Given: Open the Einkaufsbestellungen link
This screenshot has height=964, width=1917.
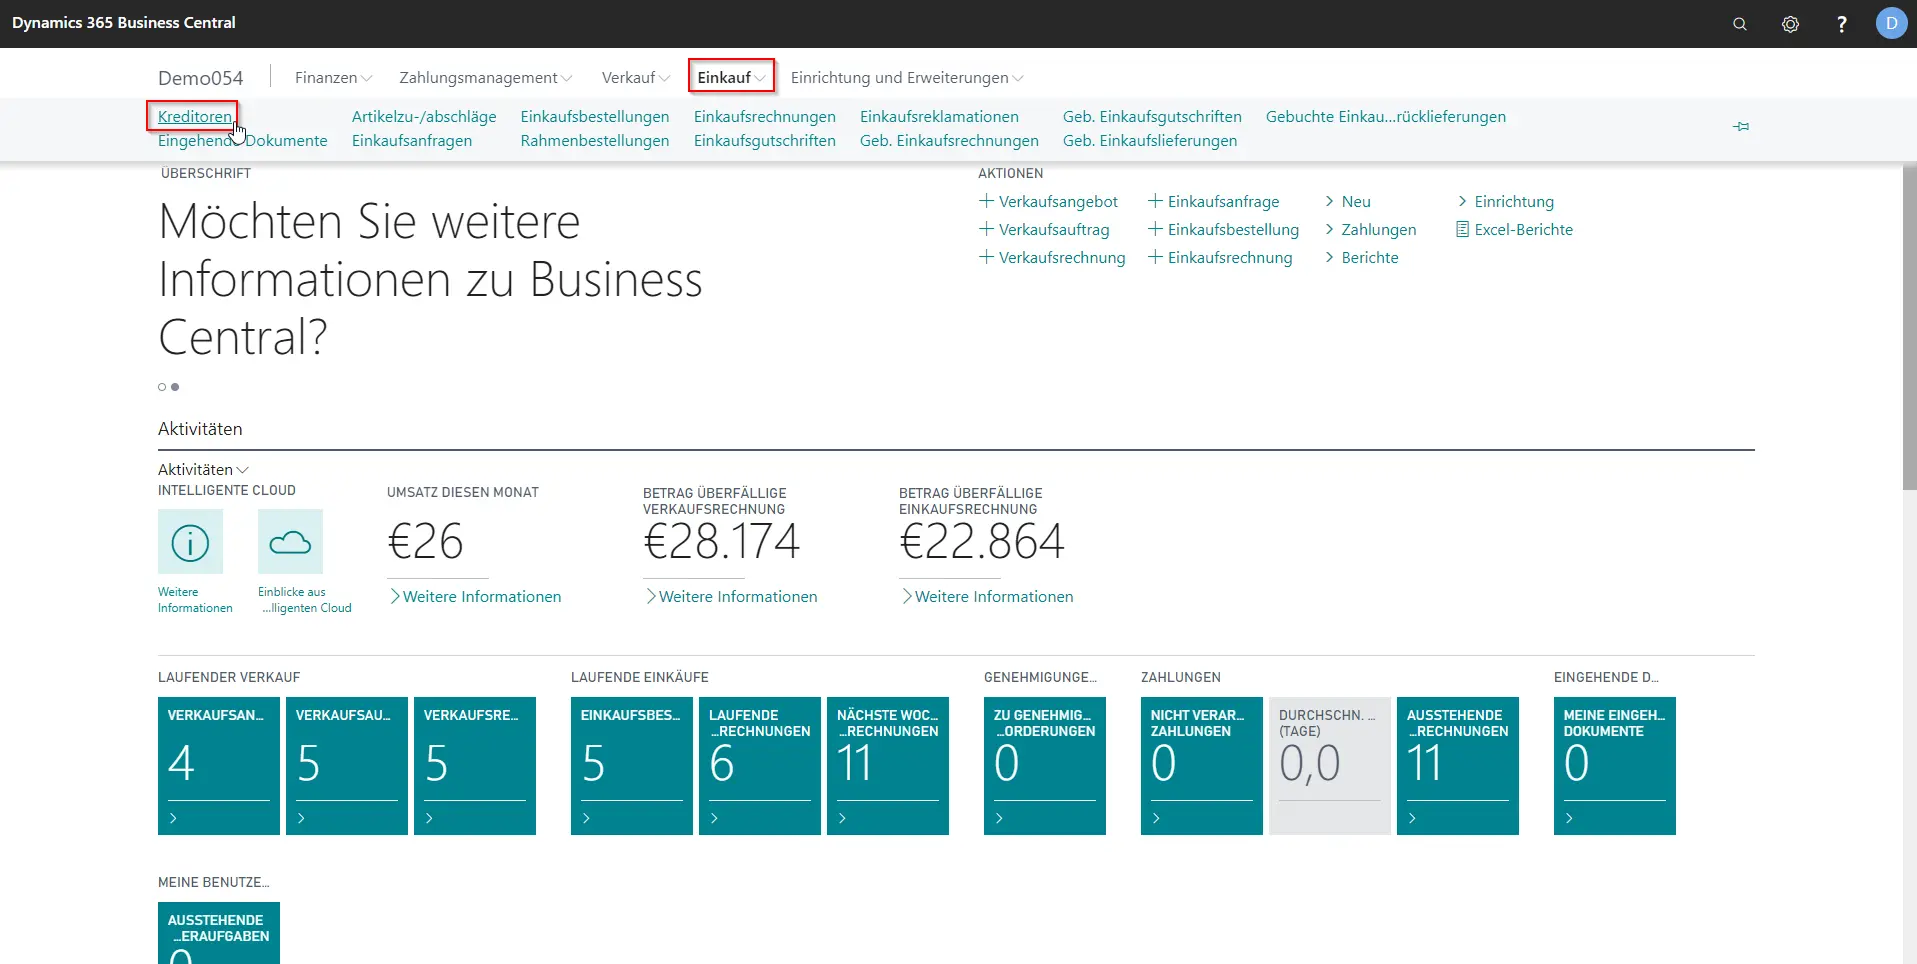Looking at the screenshot, I should 594,117.
